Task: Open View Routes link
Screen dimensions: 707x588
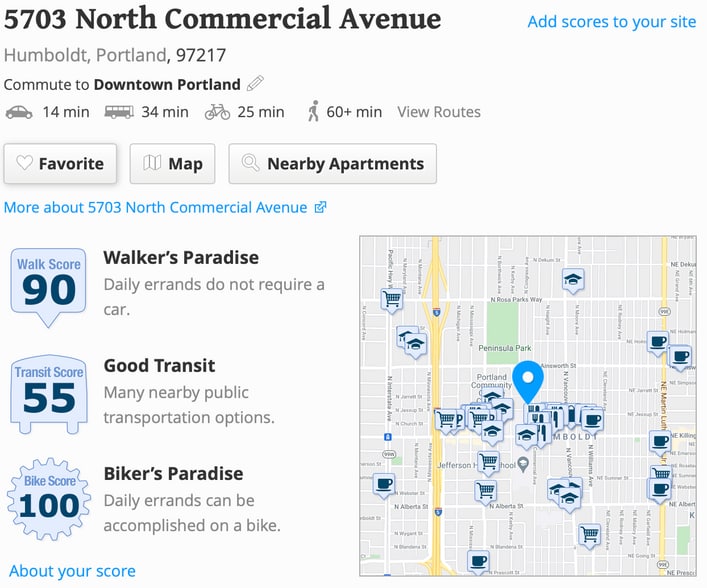Action: (439, 112)
